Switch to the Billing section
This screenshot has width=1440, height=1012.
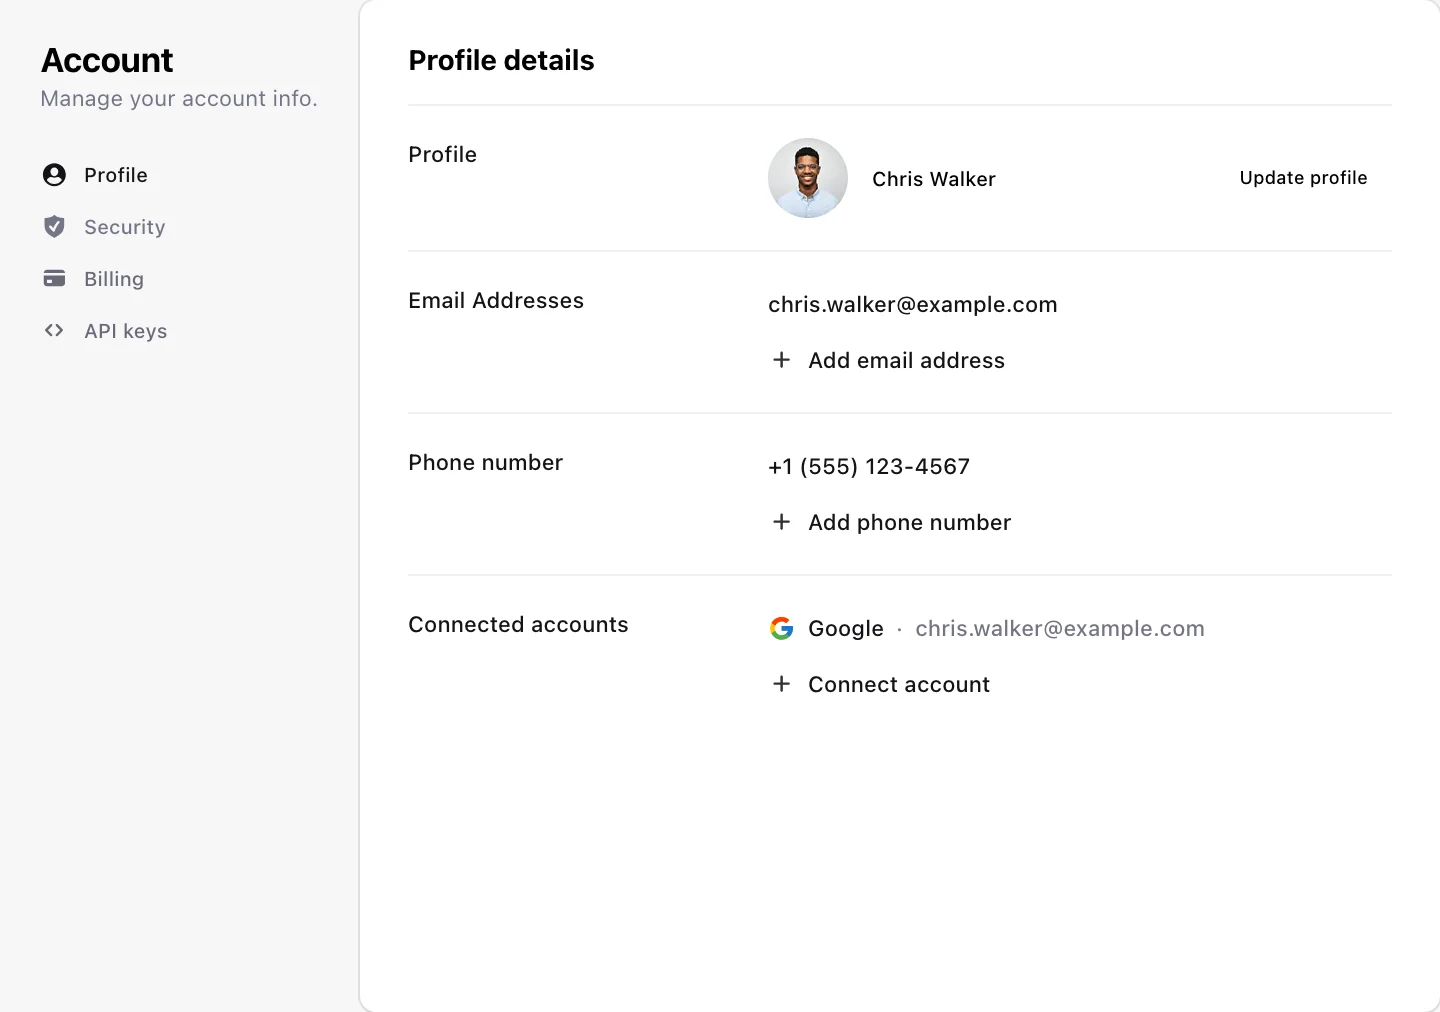point(114,279)
